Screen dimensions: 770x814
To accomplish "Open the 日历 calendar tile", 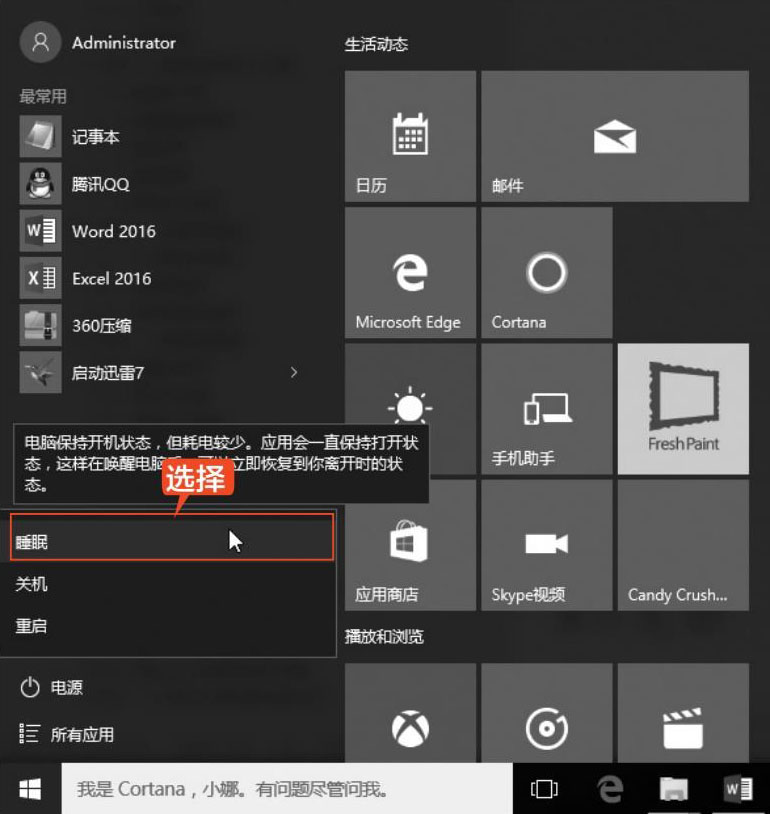I will point(410,136).
